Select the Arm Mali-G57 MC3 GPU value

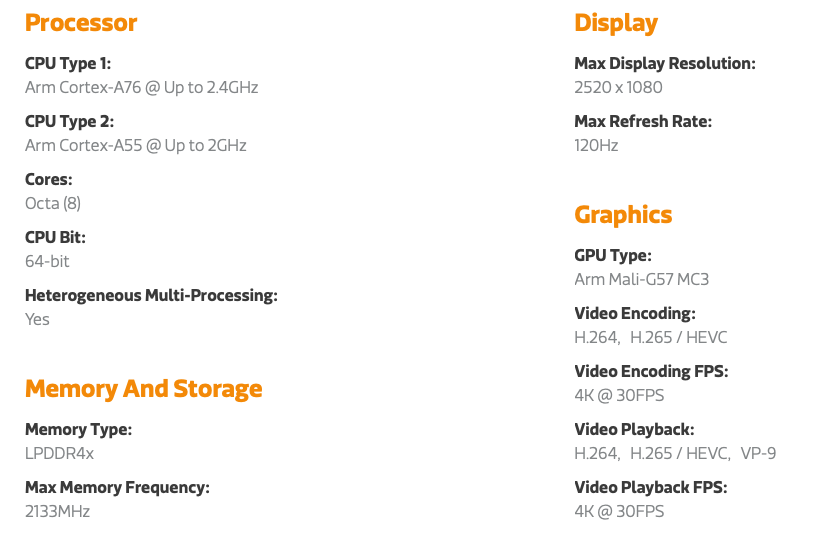pos(641,279)
